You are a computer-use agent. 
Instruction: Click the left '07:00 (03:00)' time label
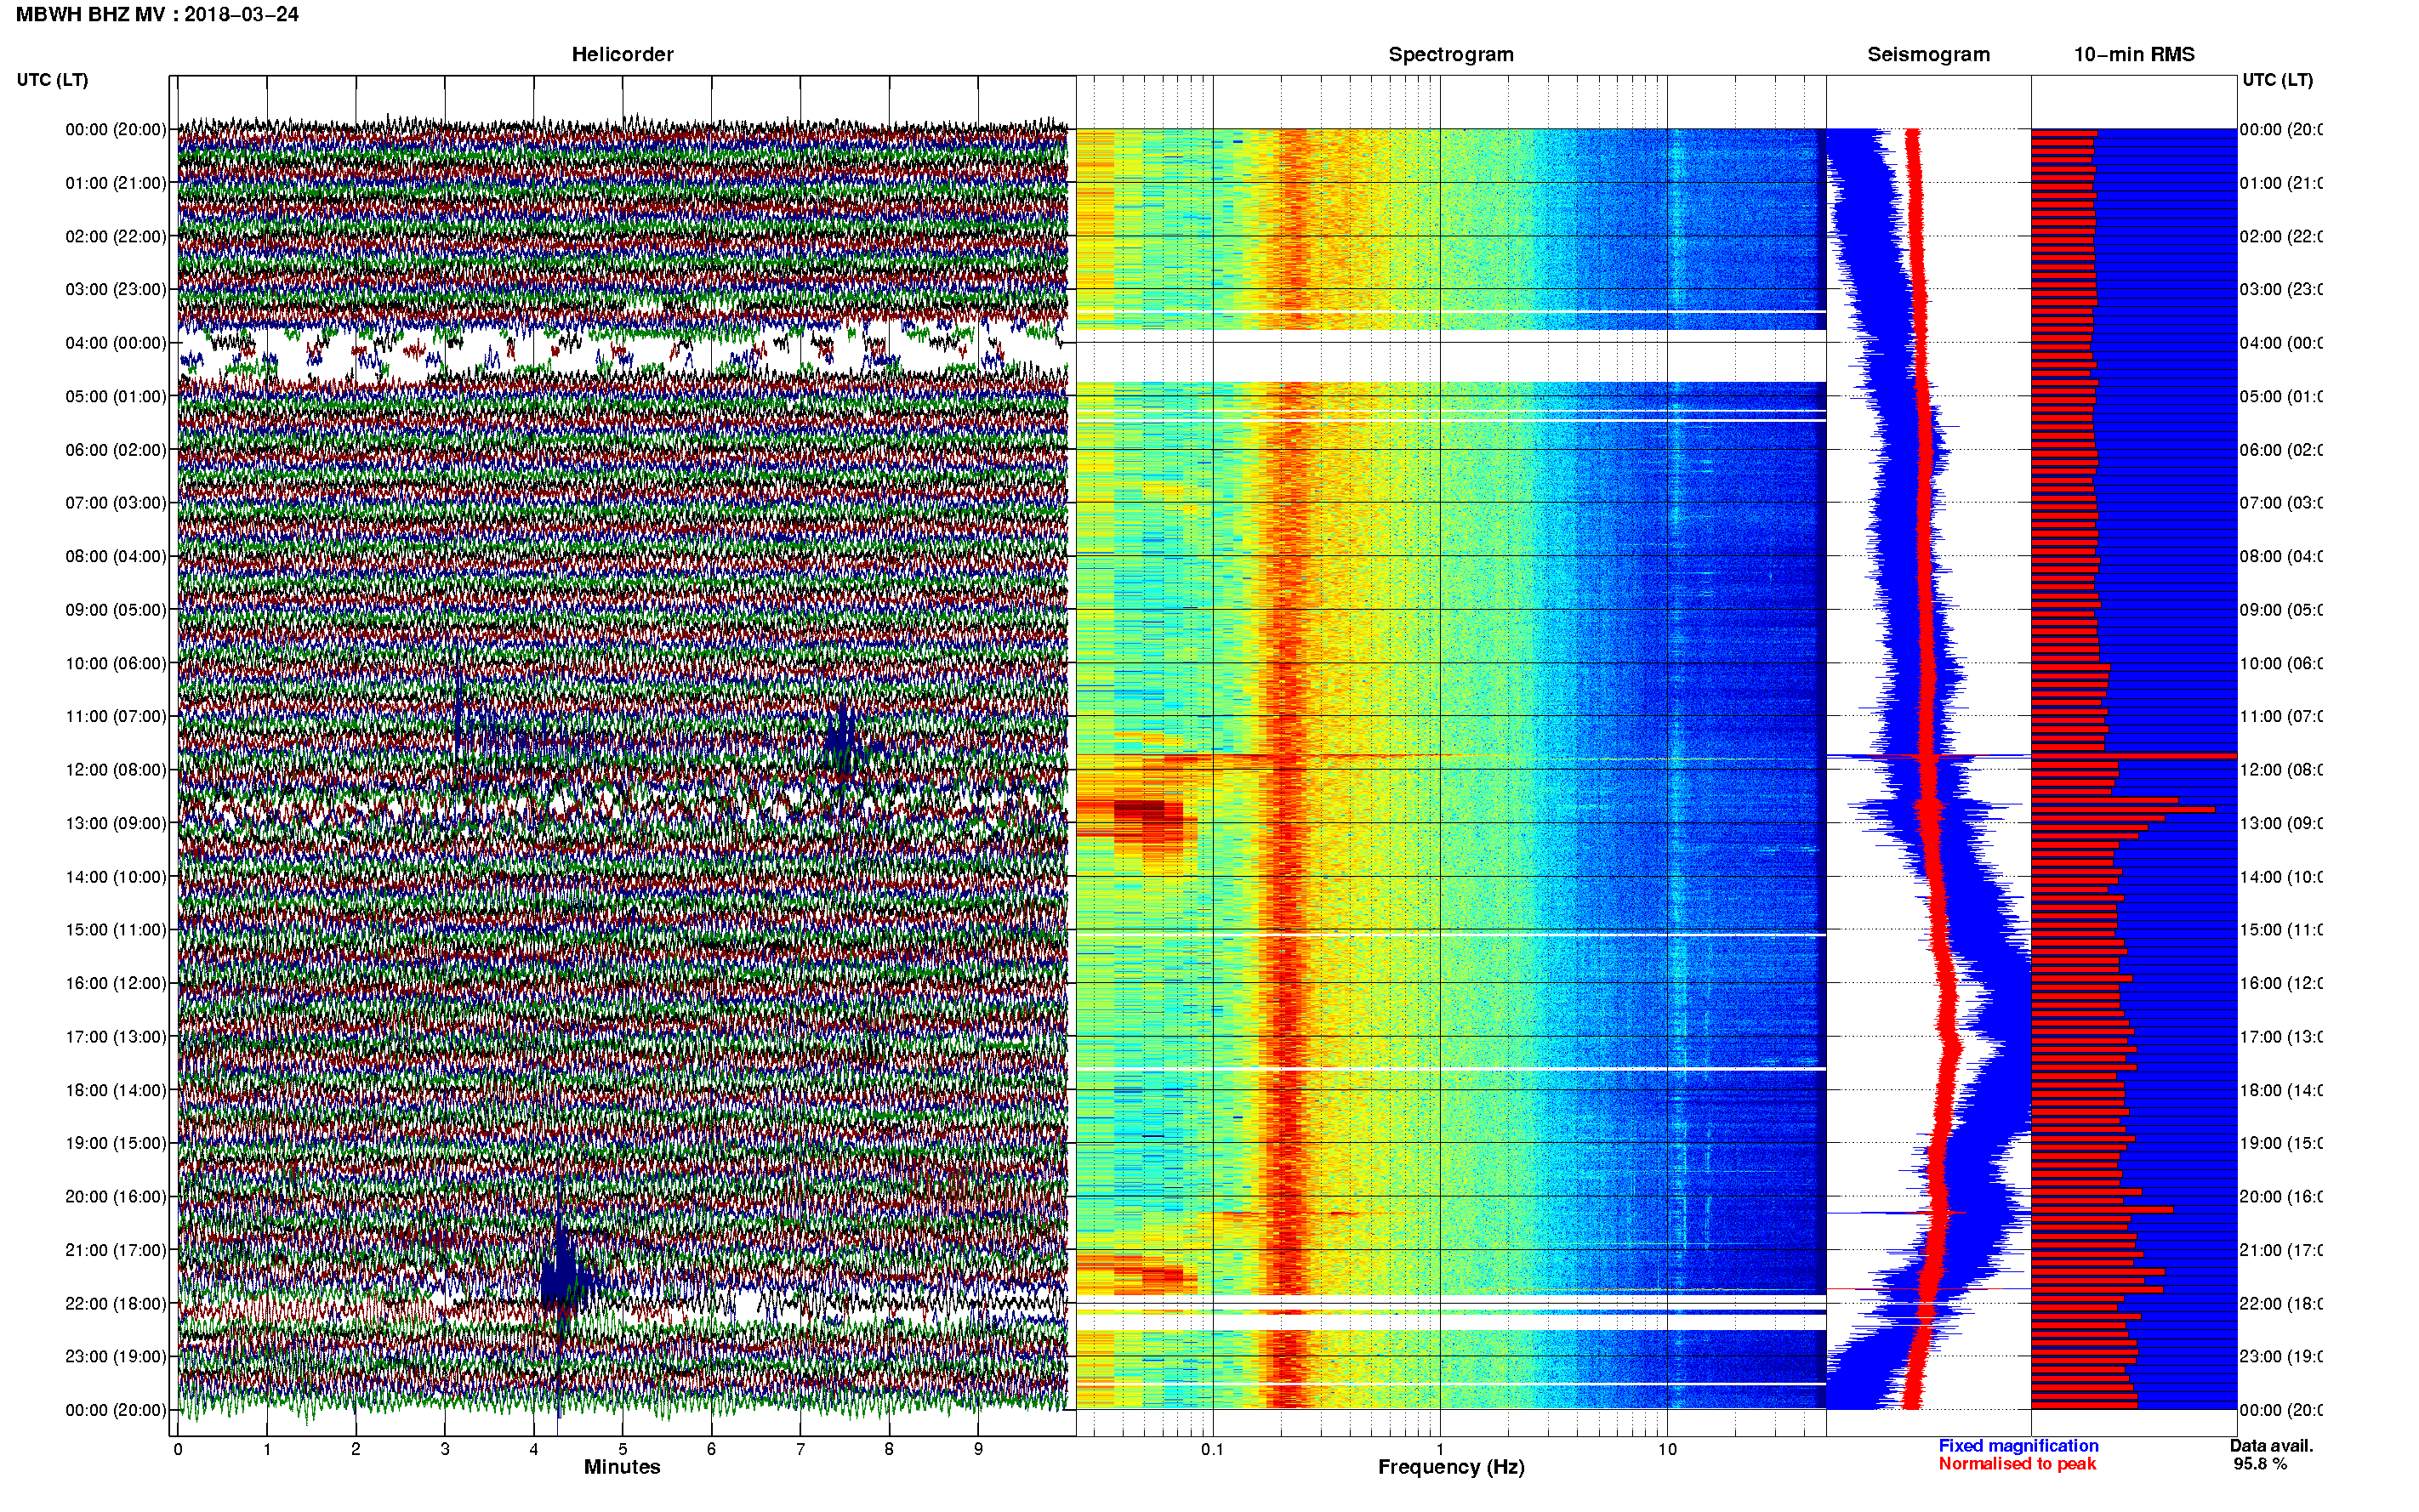pos(116,502)
